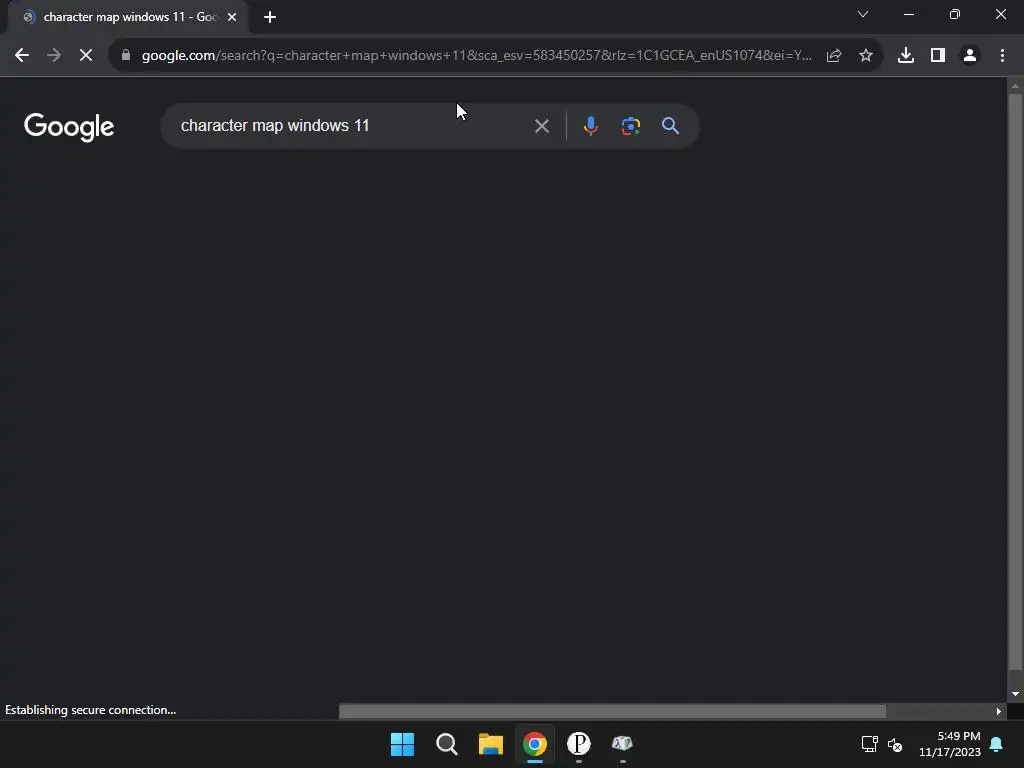Image resolution: width=1024 pixels, height=768 pixels.
Task: Click the Chrome taskbar icon
Action: point(535,744)
